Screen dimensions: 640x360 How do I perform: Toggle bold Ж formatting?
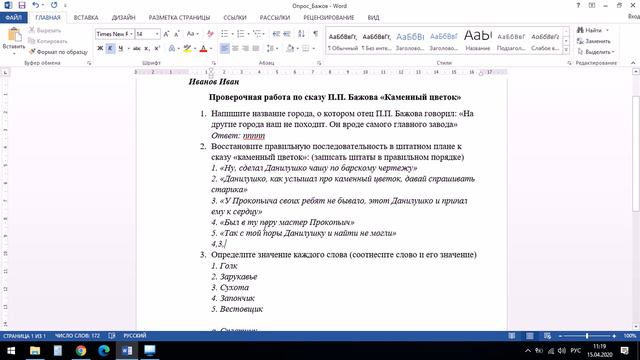[x=100, y=49]
